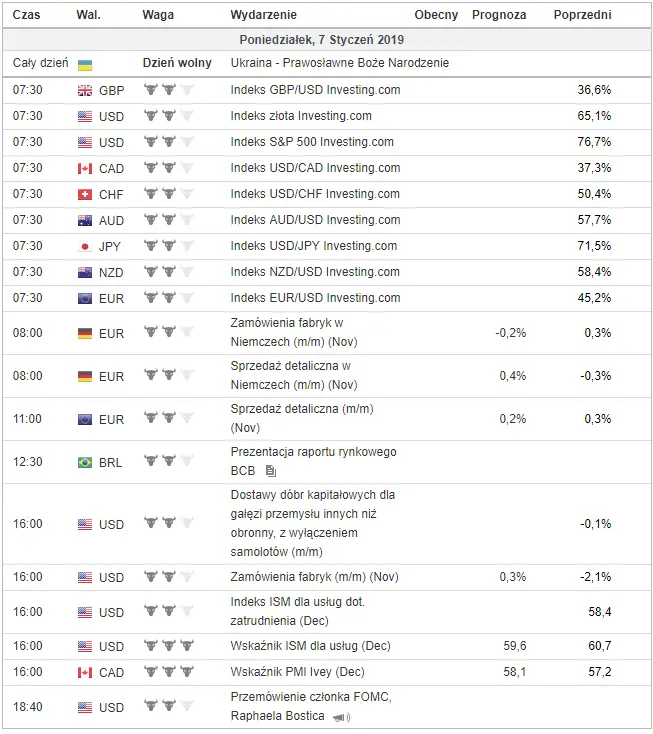
Task: Click speech megaphone icon after Raphaela Bostica
Action: pos(341,717)
